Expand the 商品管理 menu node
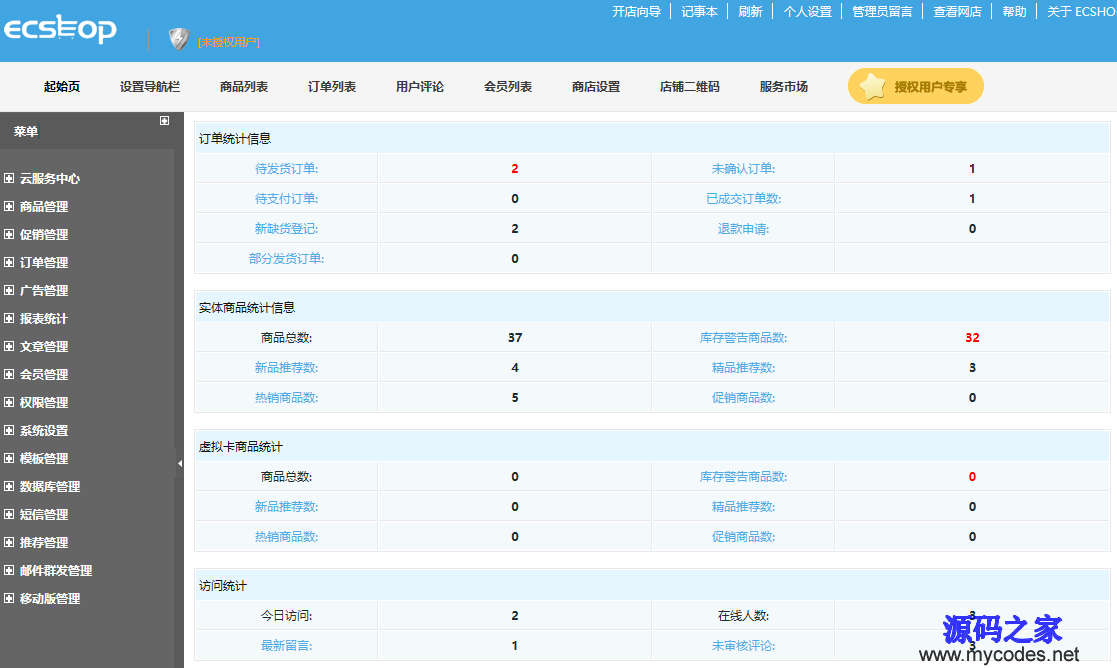This screenshot has height=668, width=1117. tap(9, 207)
